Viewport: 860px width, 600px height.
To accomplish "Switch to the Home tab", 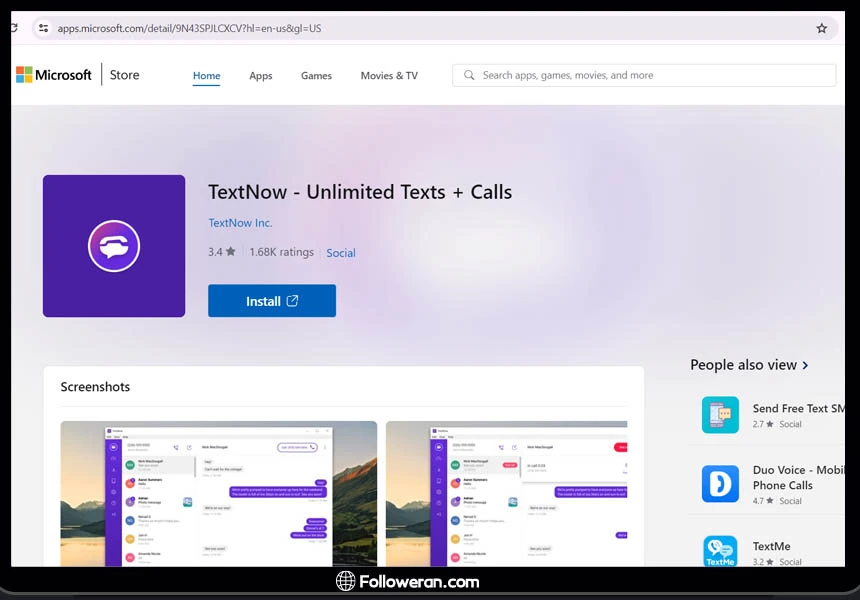I will 206,76.
